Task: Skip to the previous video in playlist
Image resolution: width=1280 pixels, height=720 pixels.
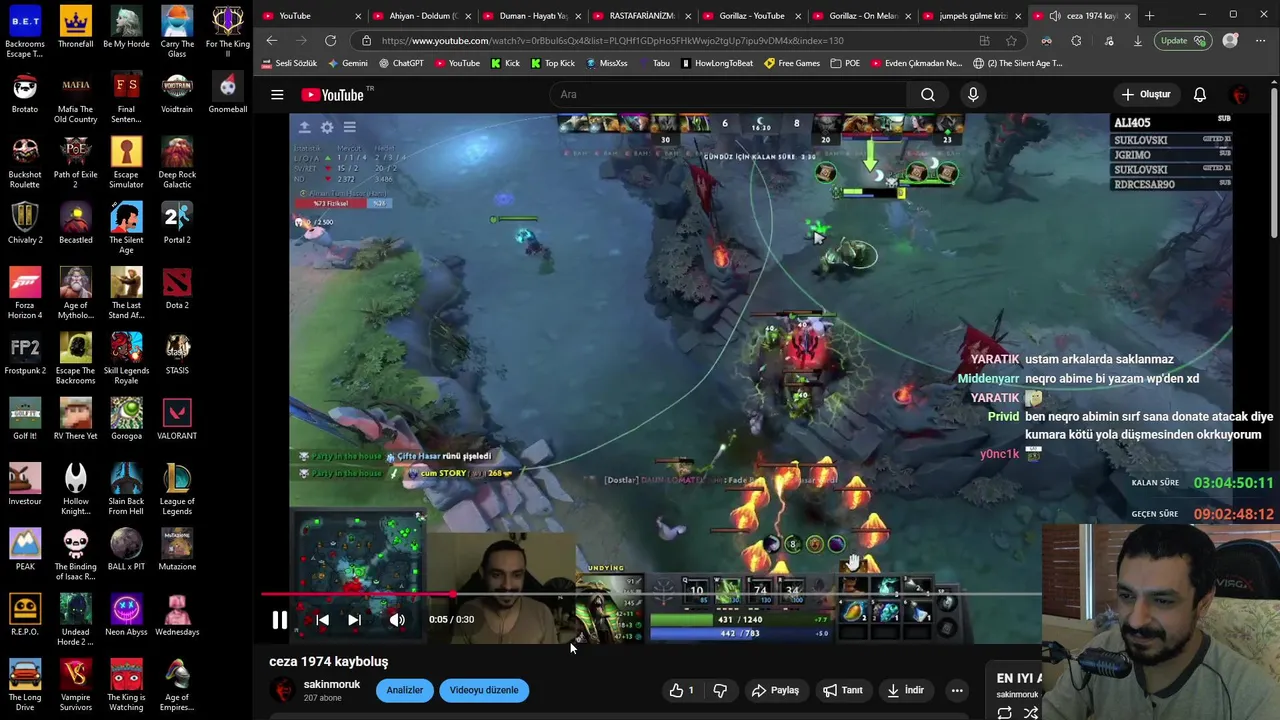Action: click(x=322, y=620)
